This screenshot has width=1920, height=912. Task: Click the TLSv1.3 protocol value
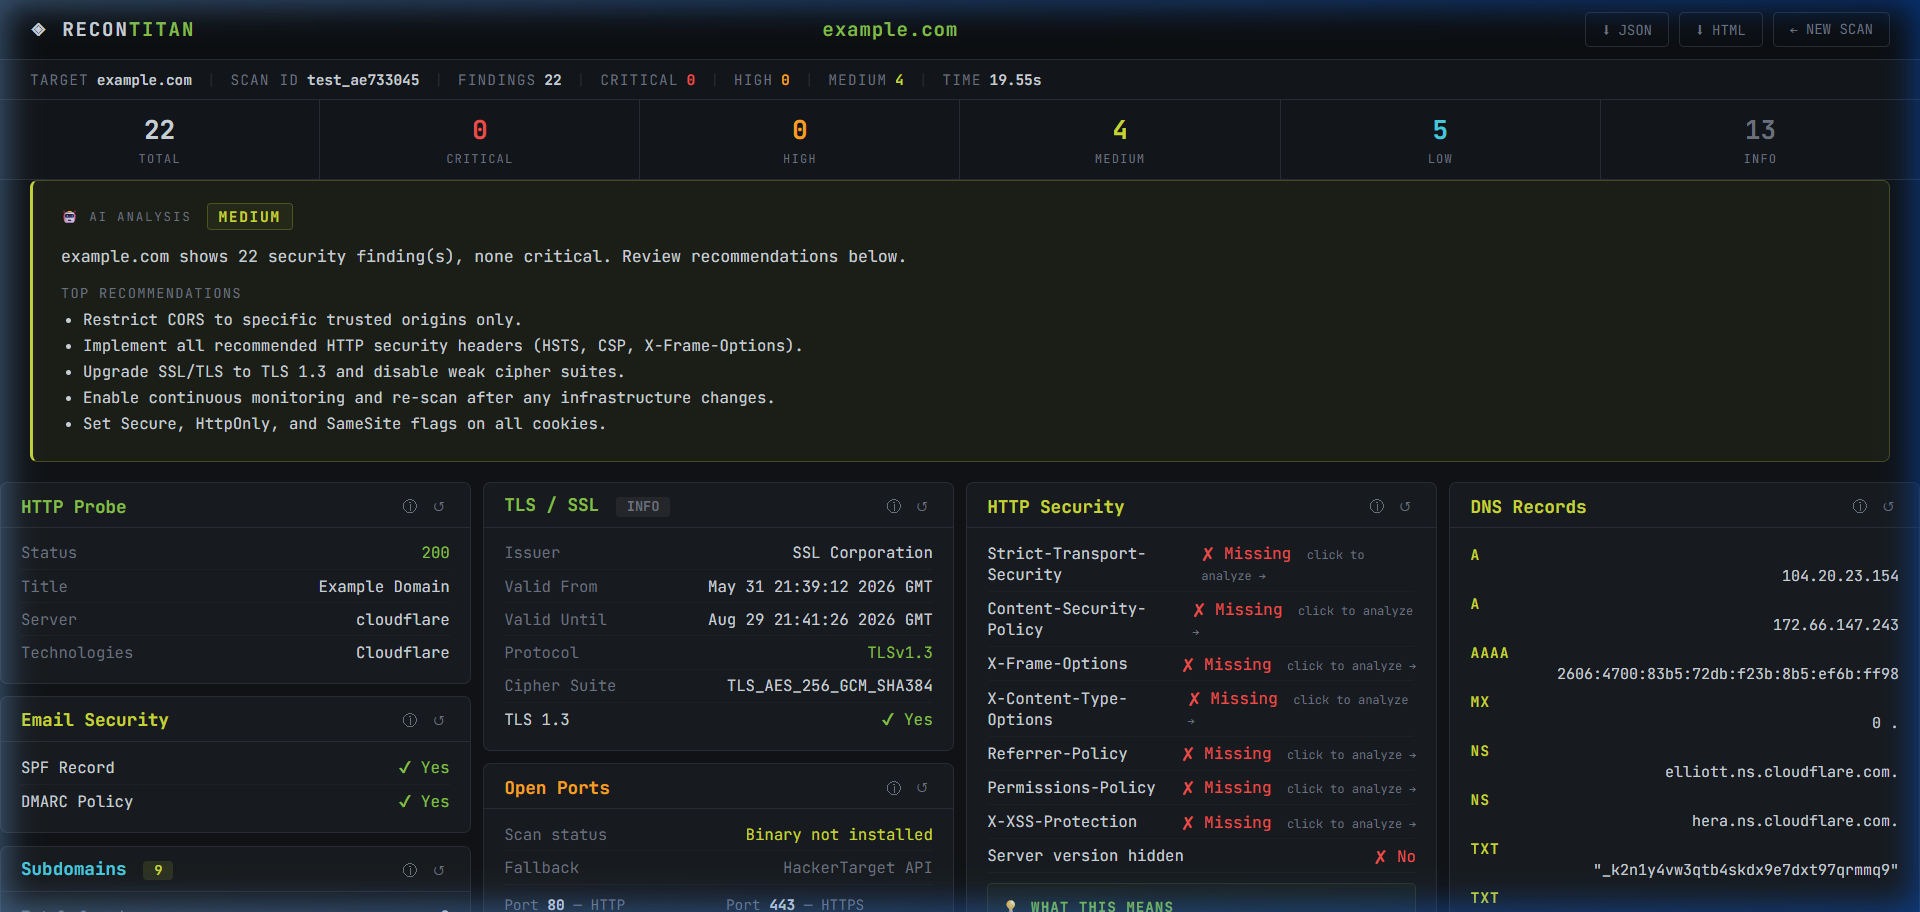click(900, 653)
